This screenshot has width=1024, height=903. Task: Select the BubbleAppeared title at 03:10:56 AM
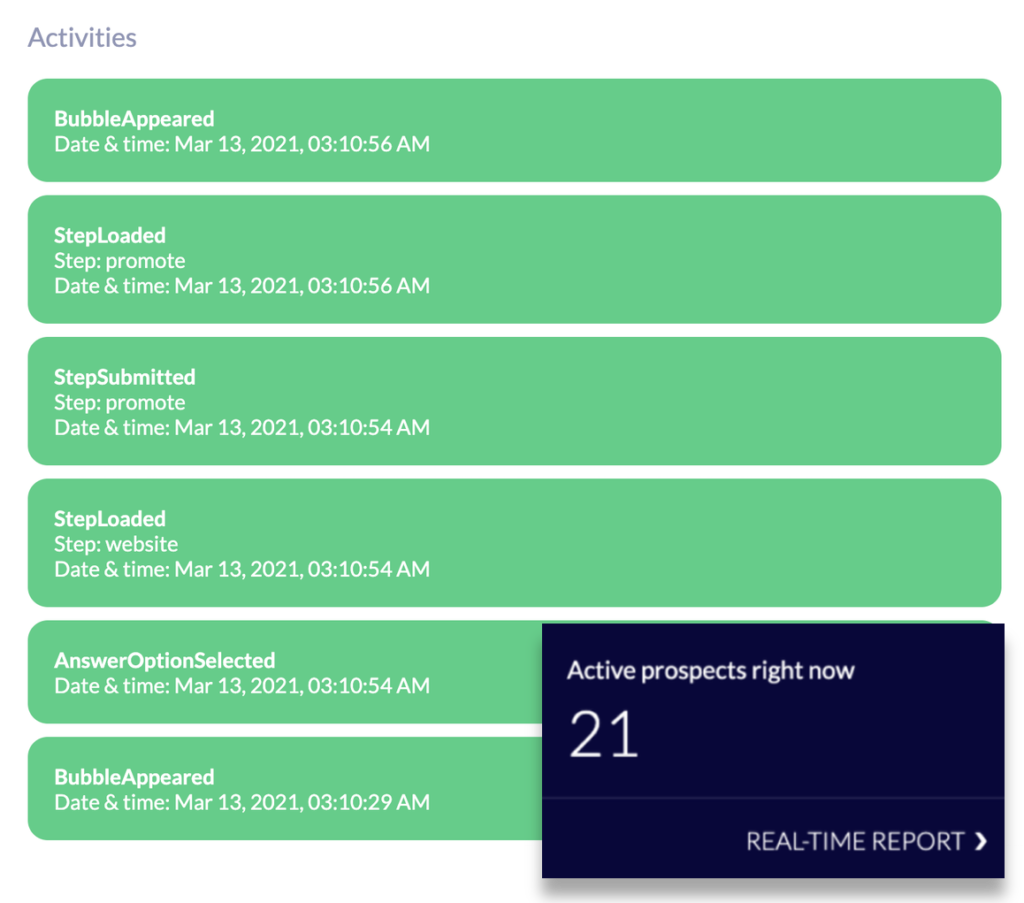coord(134,119)
